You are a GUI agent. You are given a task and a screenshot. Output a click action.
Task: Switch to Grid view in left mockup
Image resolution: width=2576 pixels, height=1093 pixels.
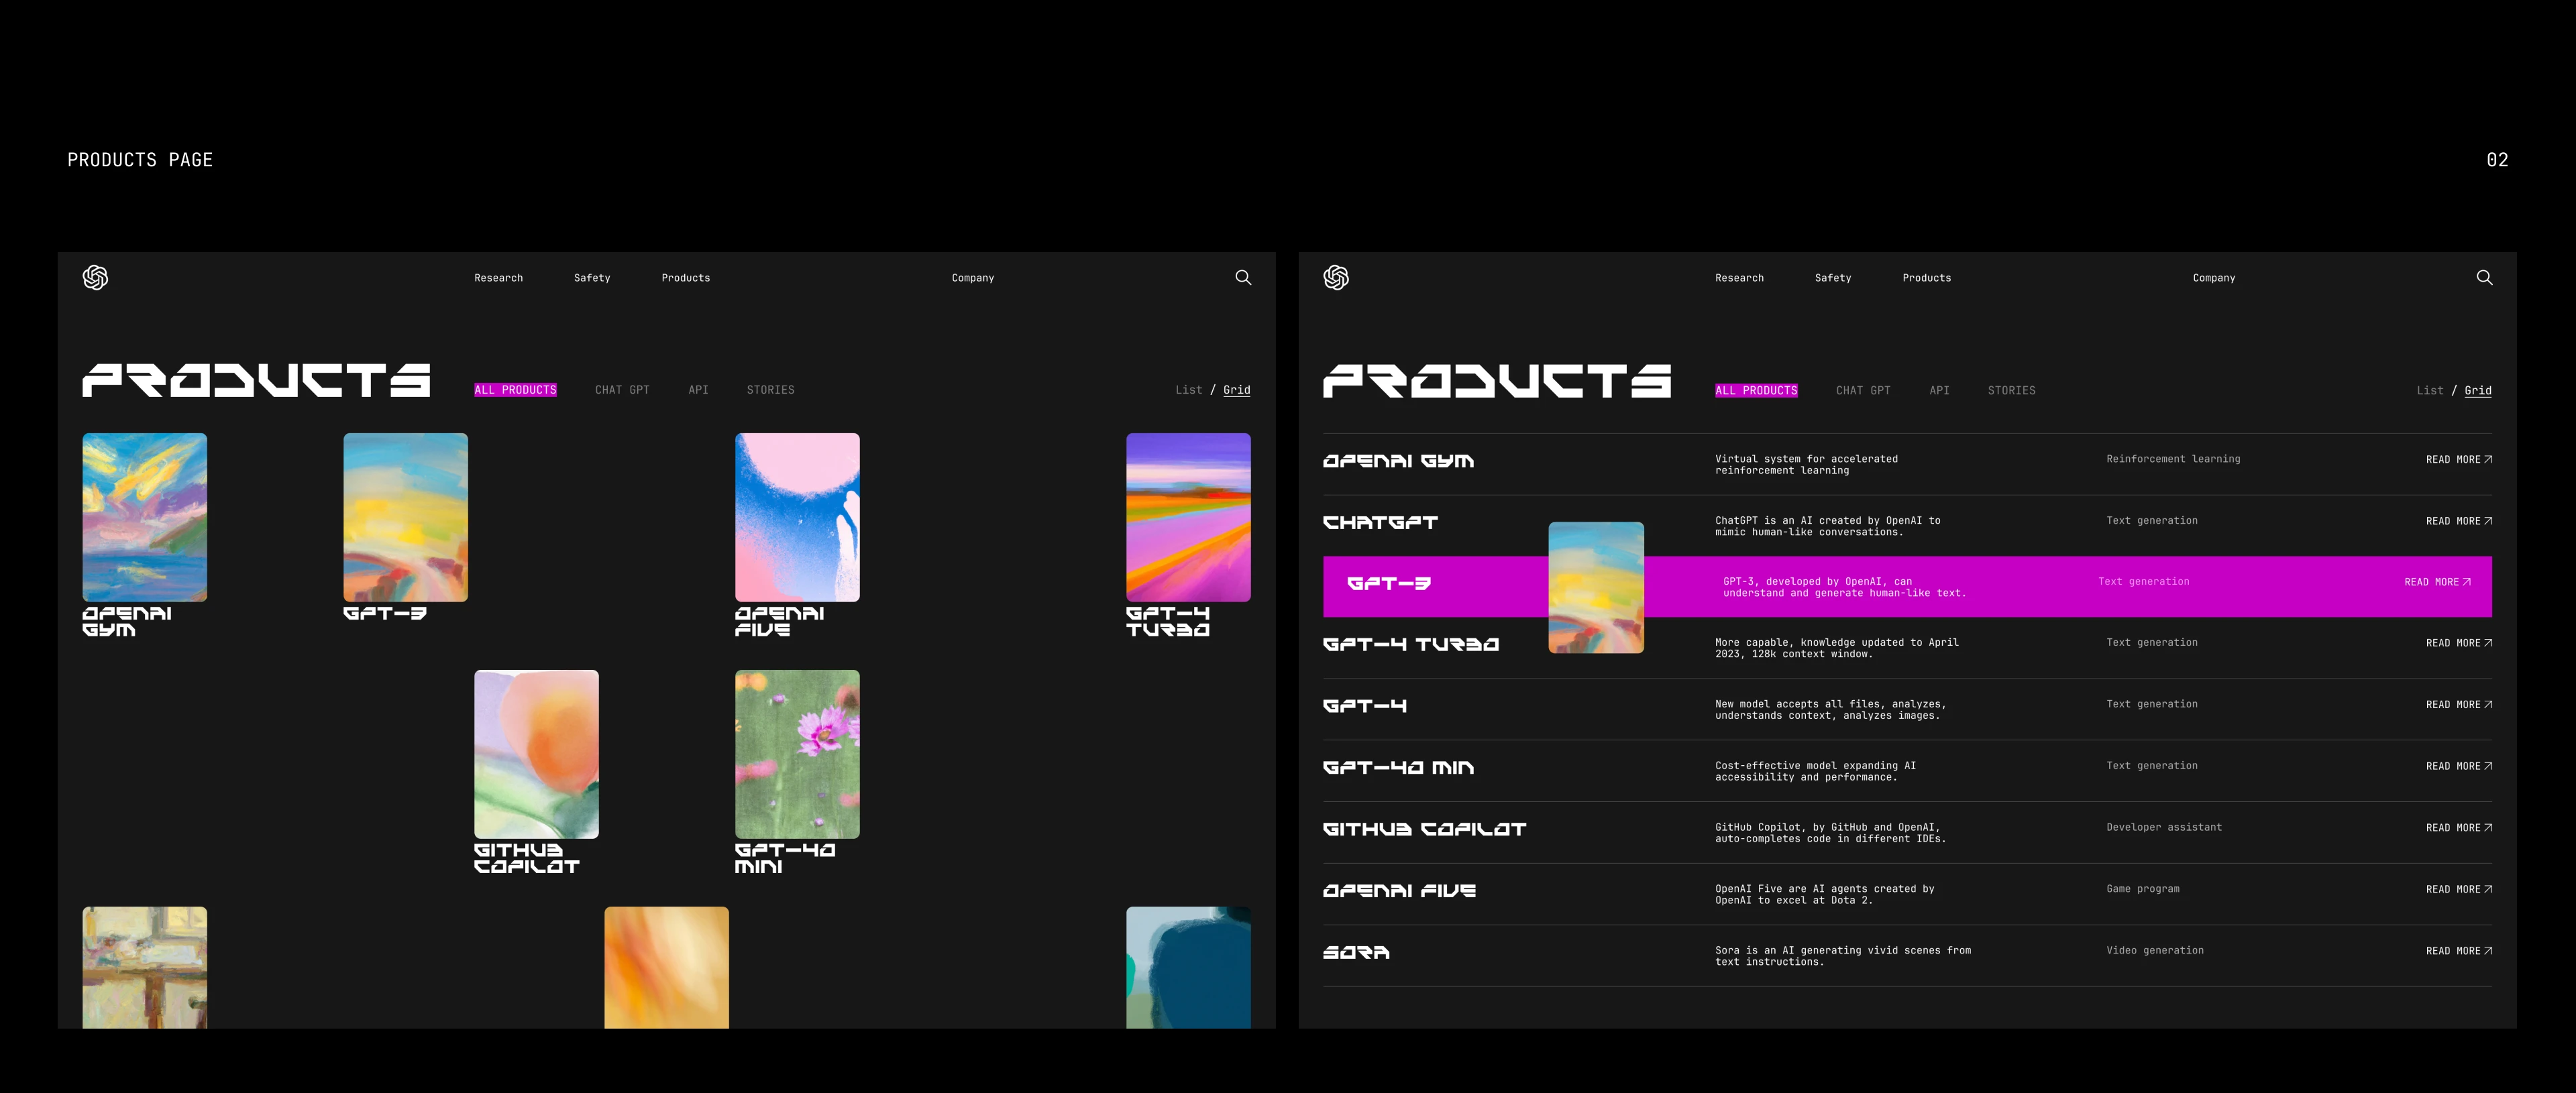1237,390
